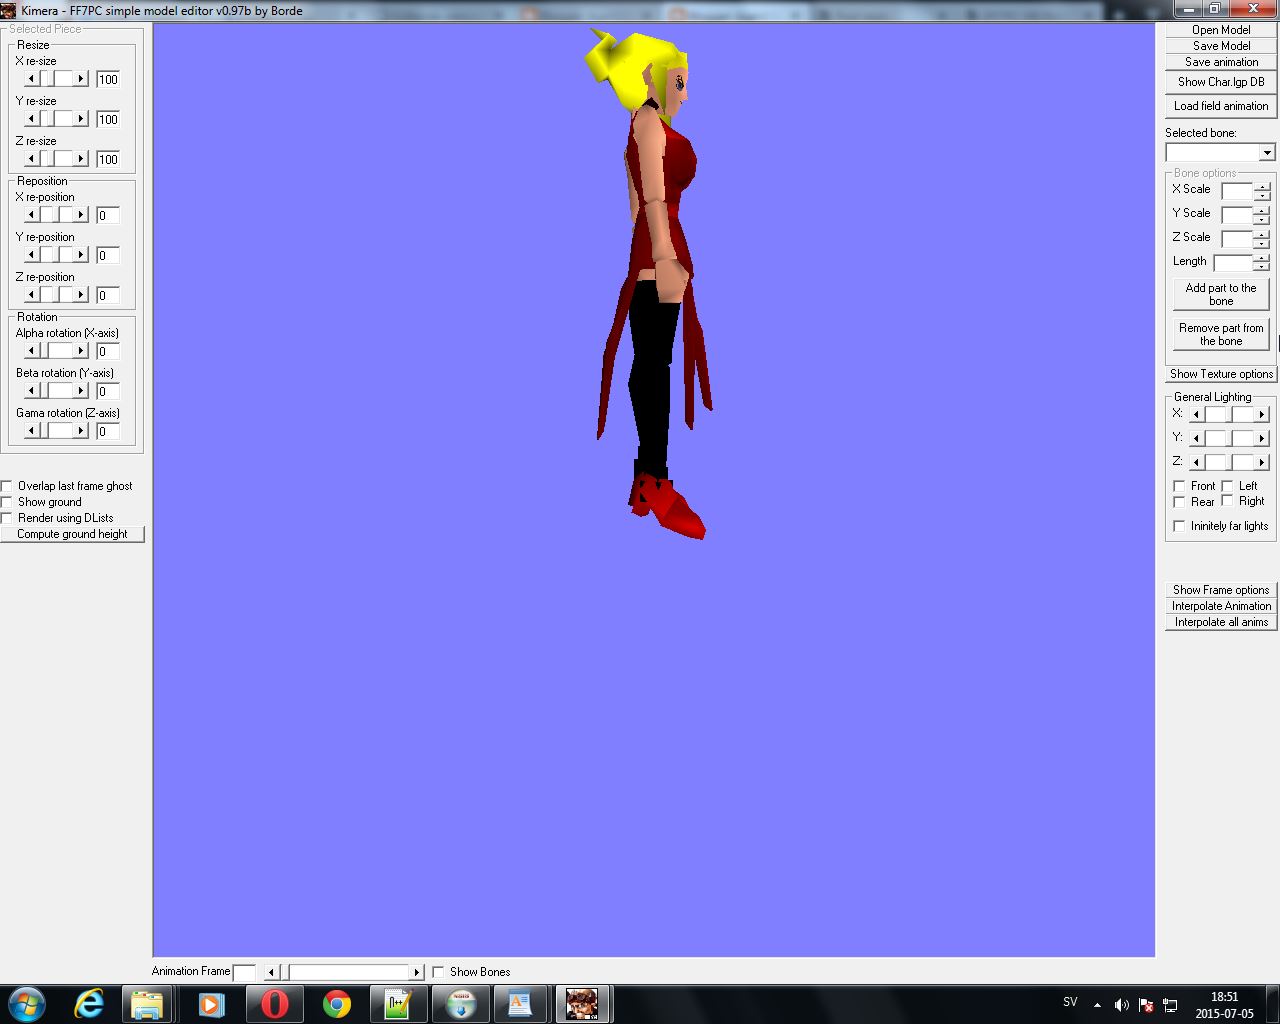Decrease Y Scale spinner down
Screen dimensions: 1280x1024
(1262, 220)
